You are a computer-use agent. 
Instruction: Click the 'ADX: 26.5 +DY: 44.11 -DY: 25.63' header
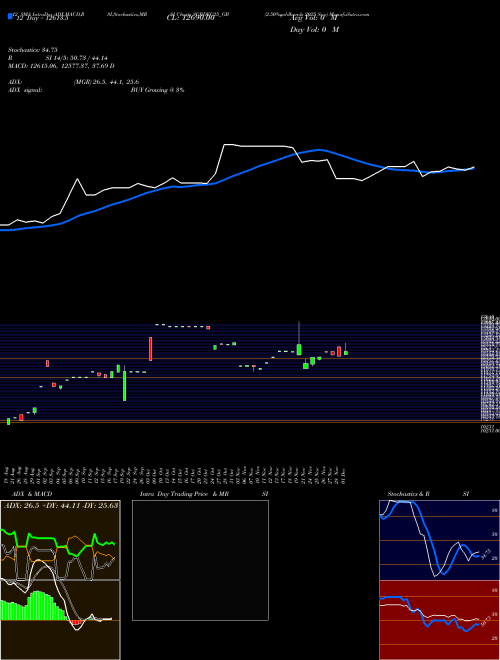[61, 505]
